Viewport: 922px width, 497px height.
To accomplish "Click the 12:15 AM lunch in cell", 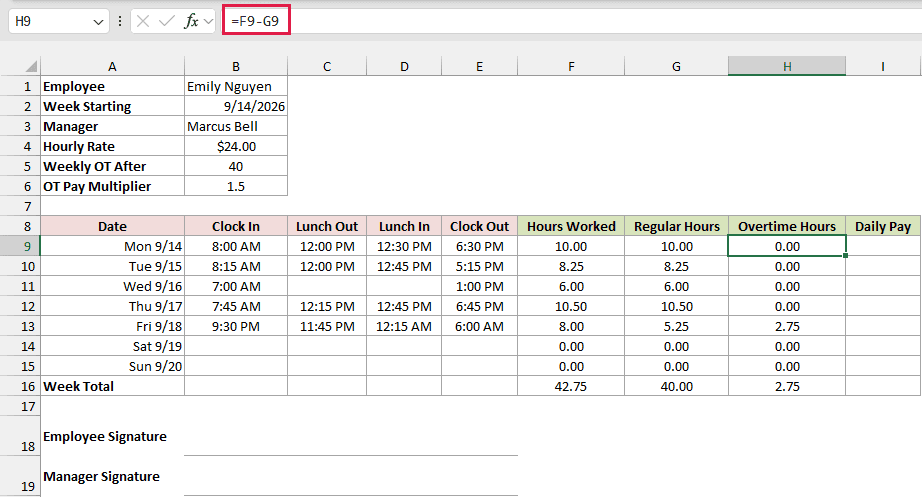I will pos(404,326).
